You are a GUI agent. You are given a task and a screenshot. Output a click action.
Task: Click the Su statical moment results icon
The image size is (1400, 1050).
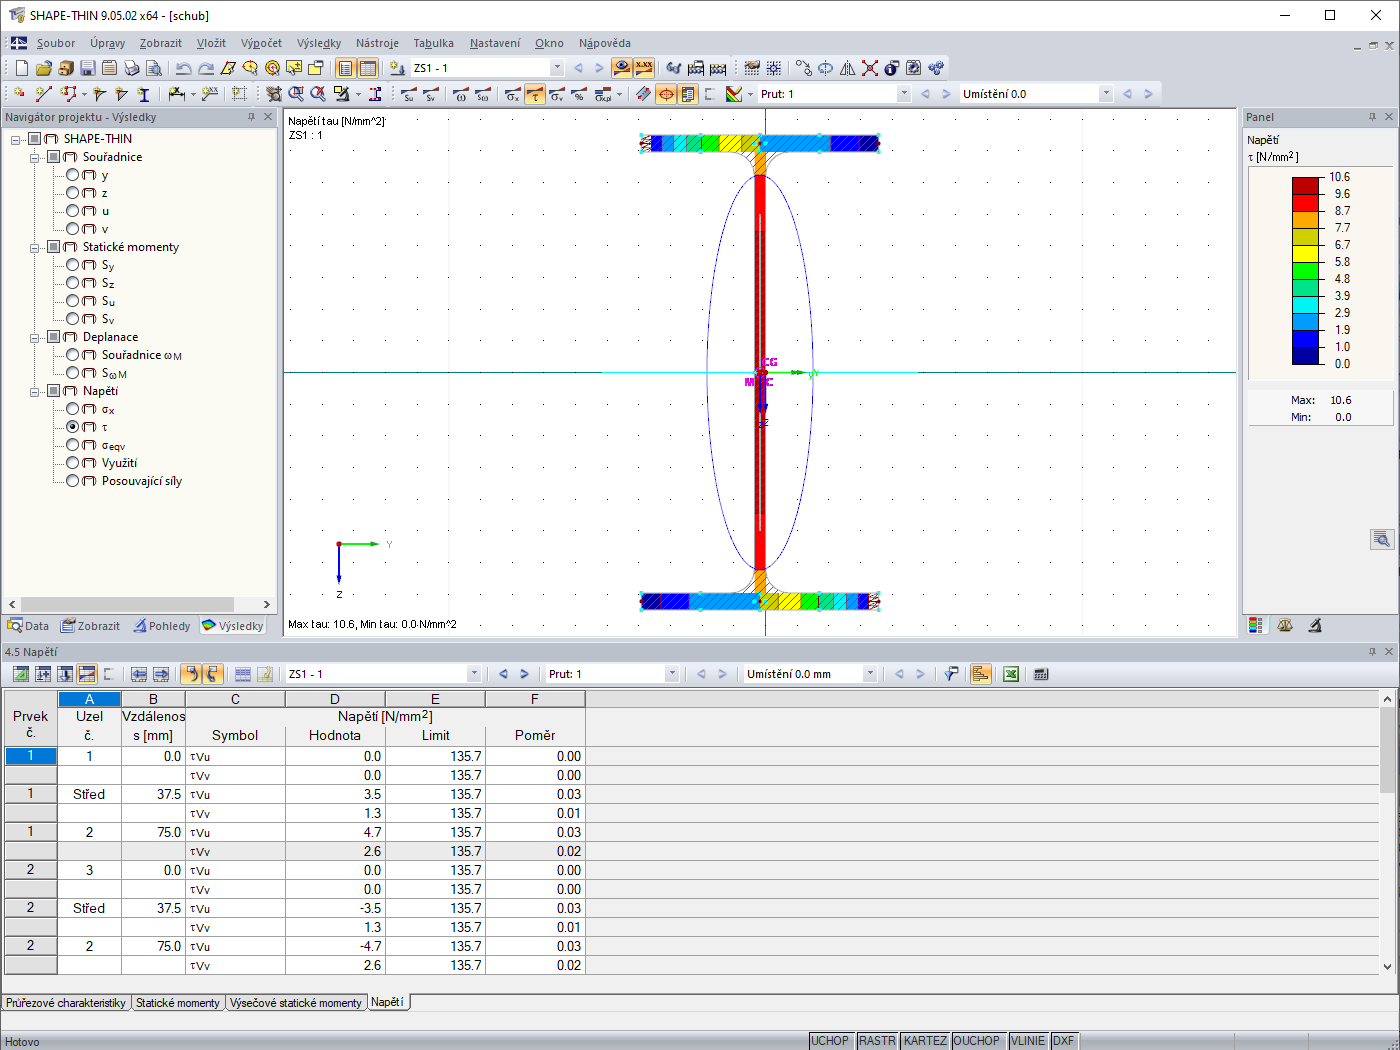(x=409, y=94)
